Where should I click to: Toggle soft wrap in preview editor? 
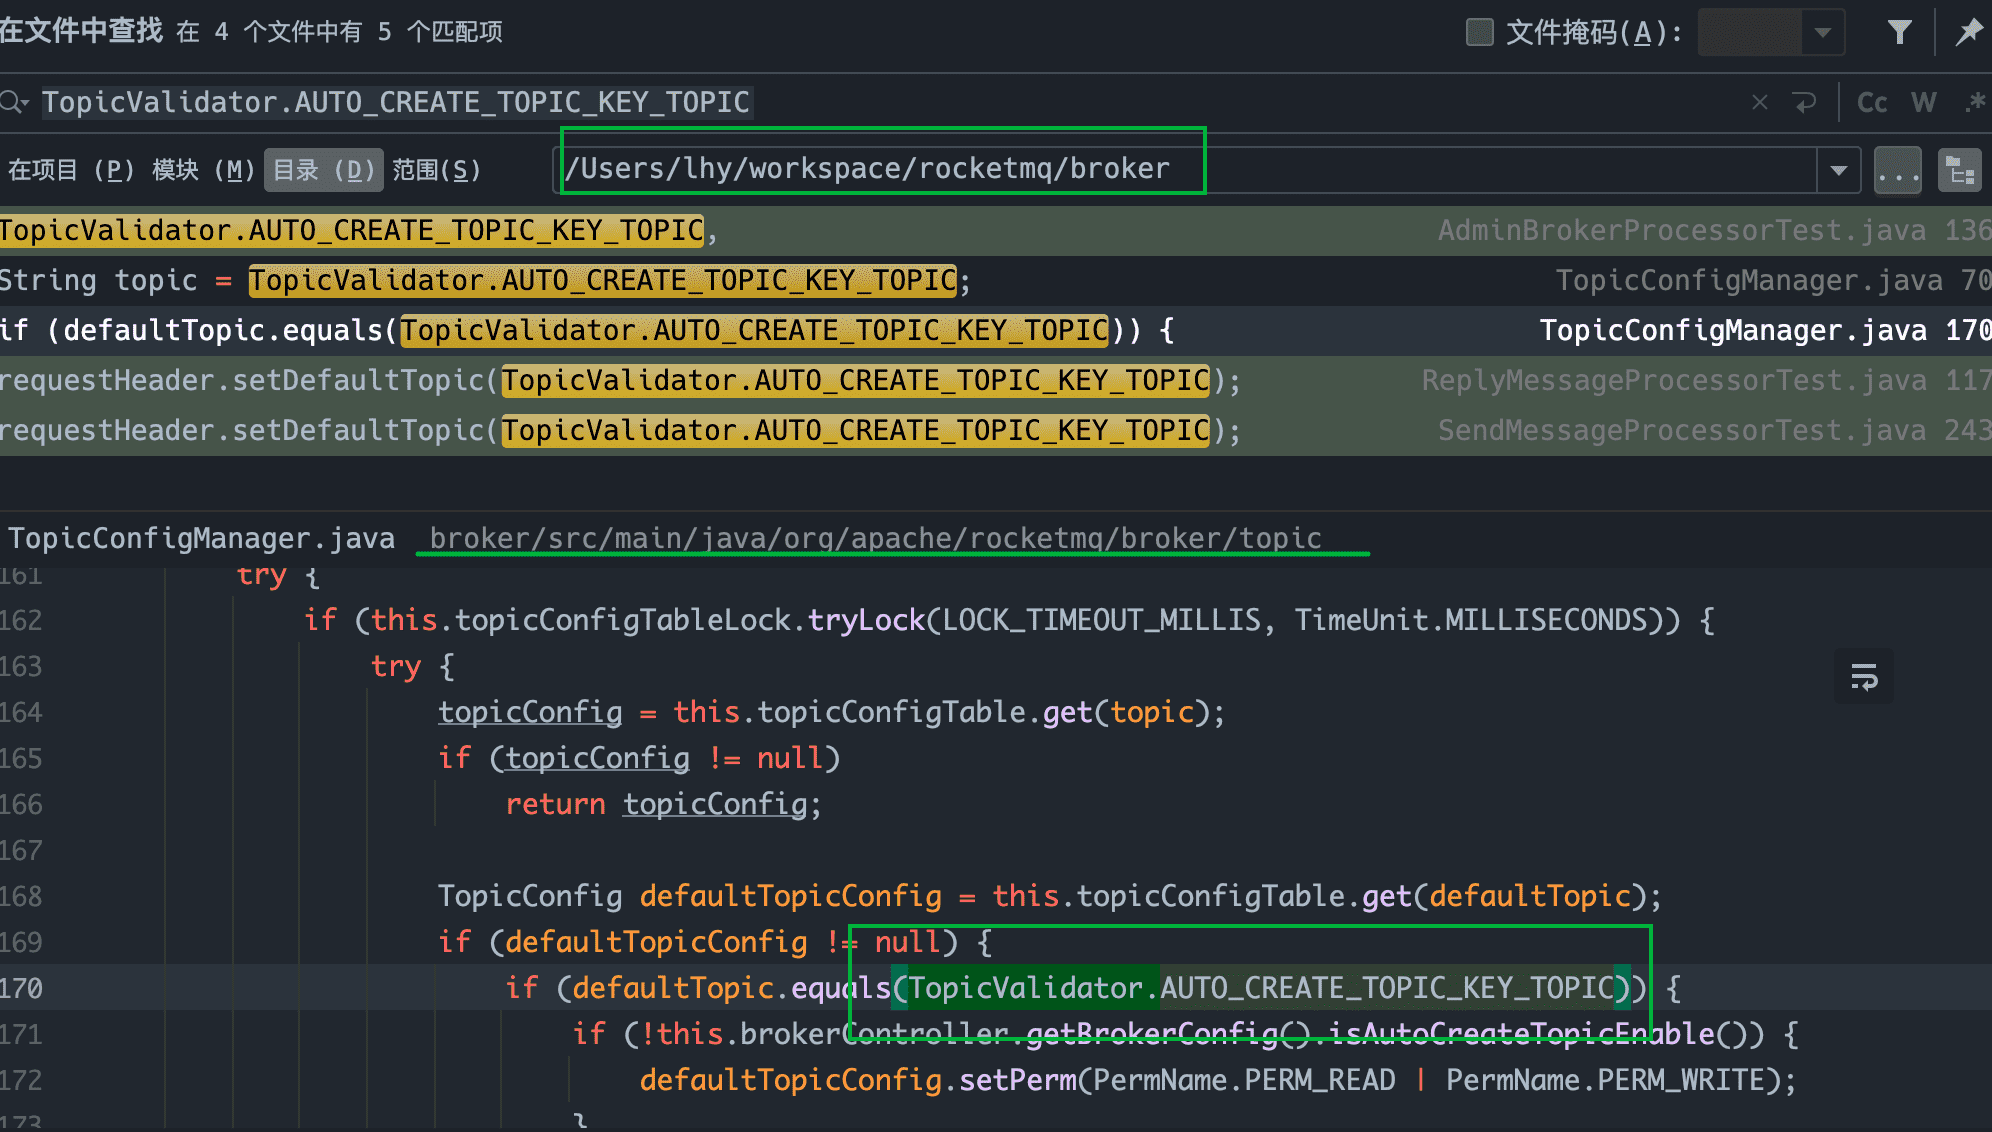(1864, 676)
